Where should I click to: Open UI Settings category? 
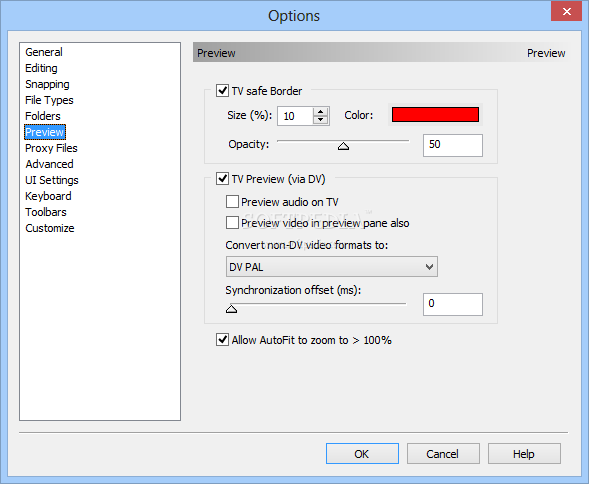[x=52, y=180]
